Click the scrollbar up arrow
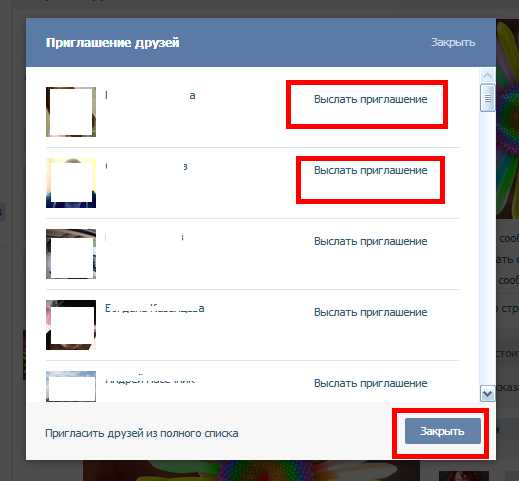The image size is (519, 481). 487,76
